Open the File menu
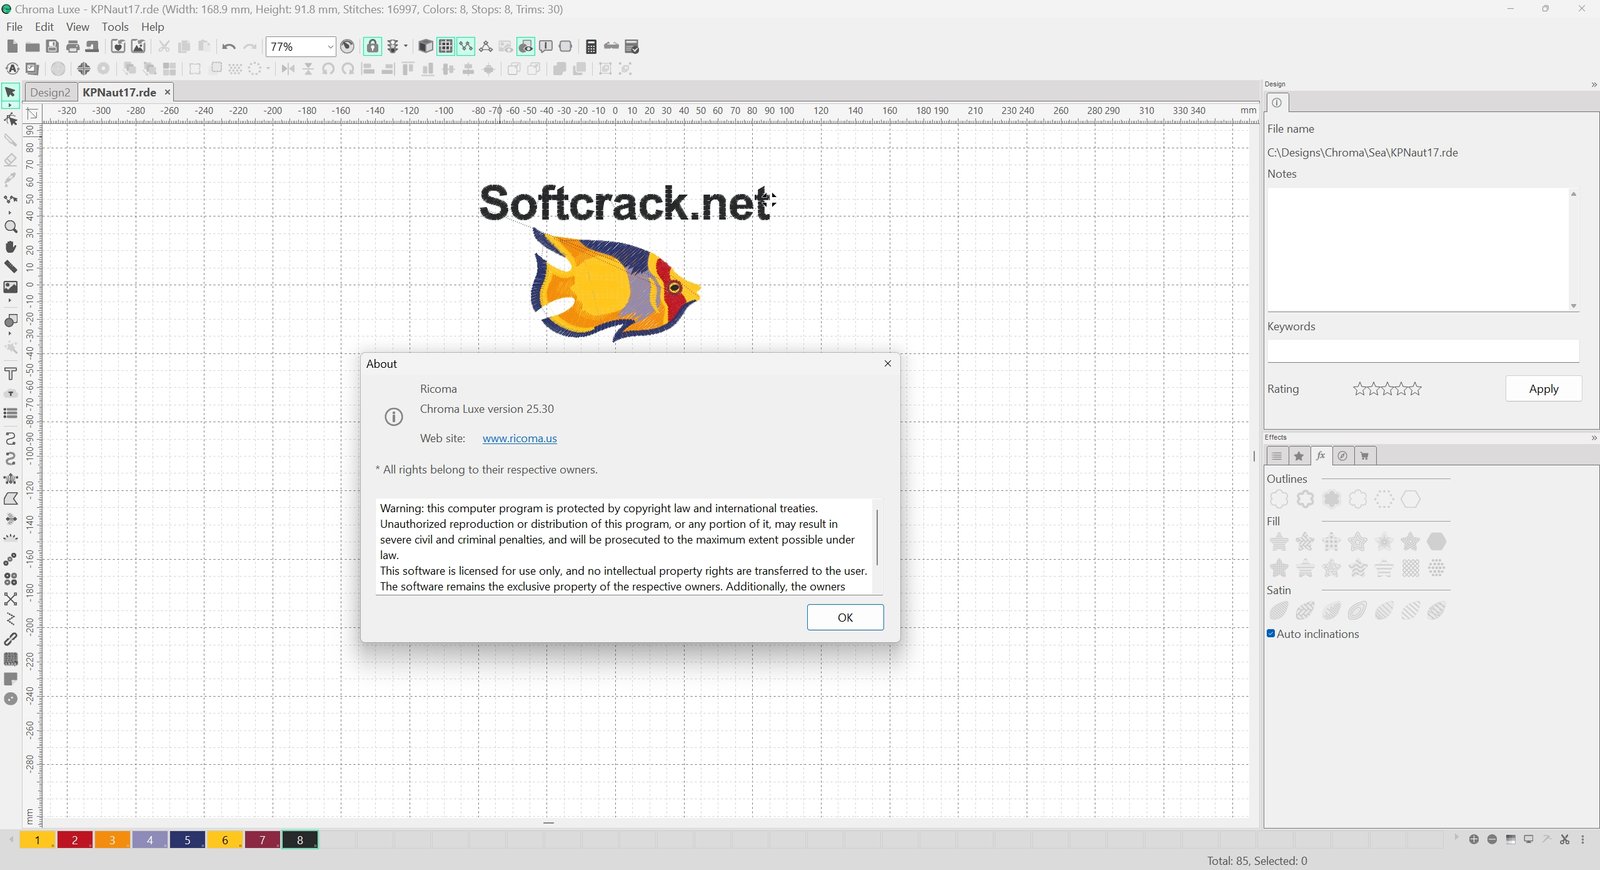 point(14,27)
